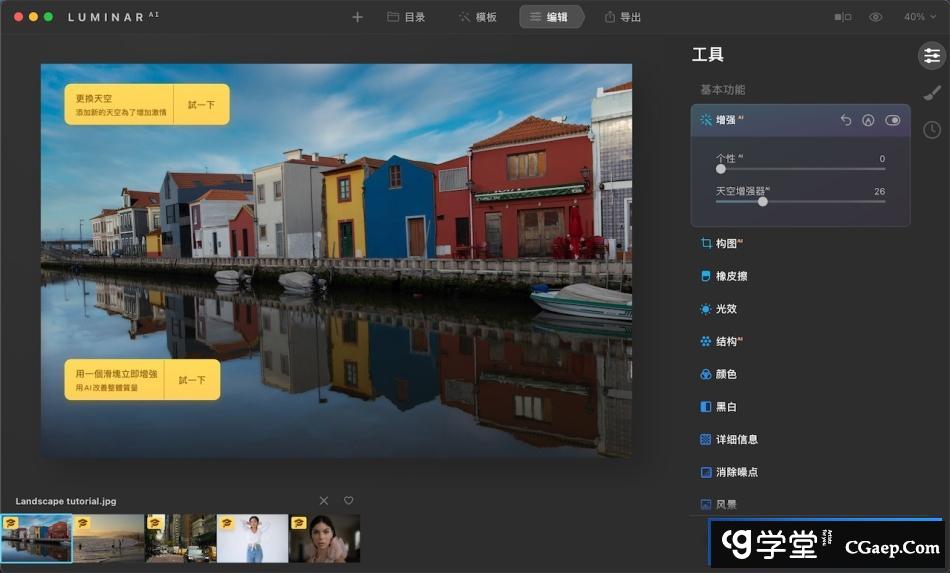Switch to the 目录 tab
Viewport: 950px width, 573px height.
(406, 17)
